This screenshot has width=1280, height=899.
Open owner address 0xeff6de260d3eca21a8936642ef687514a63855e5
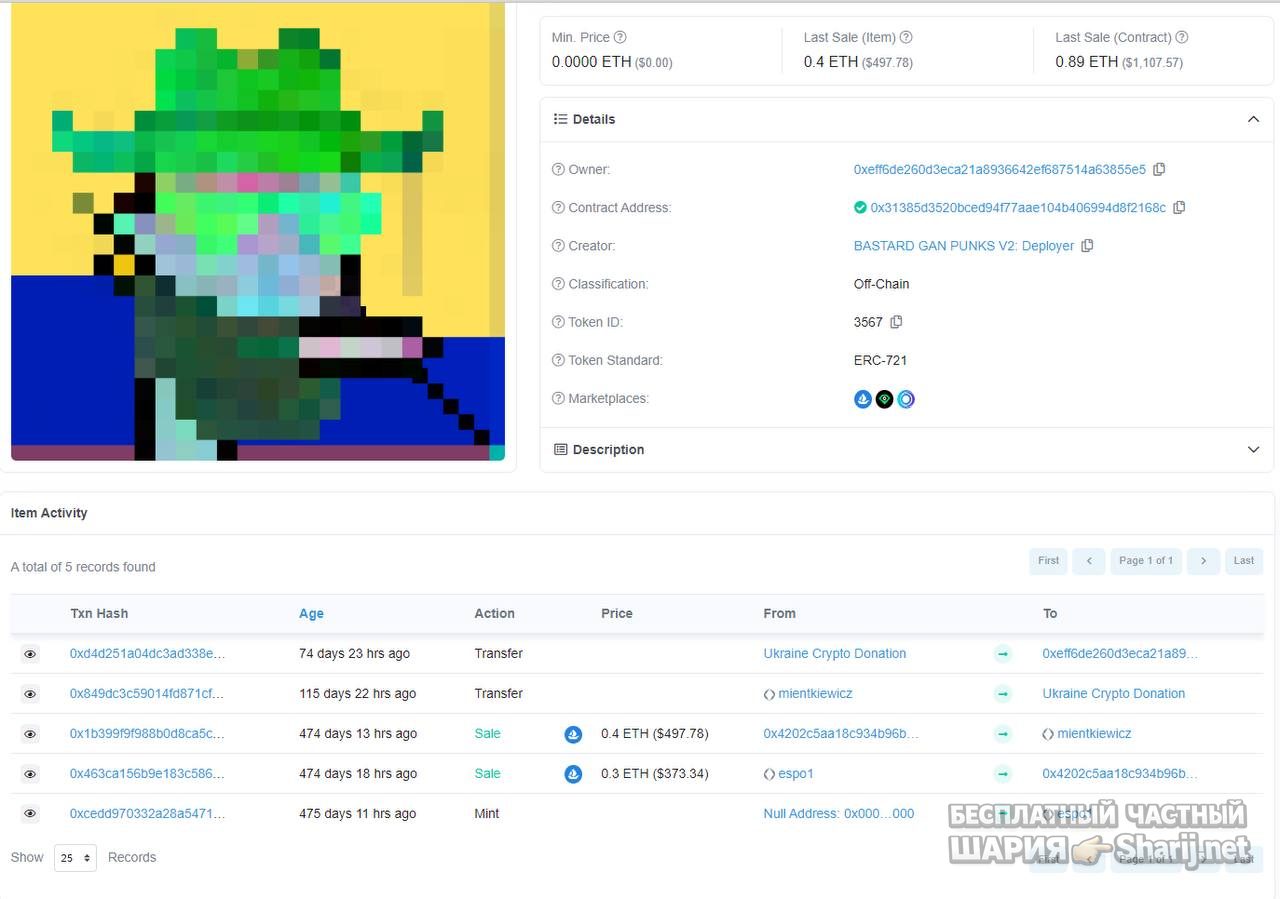(x=1000, y=170)
